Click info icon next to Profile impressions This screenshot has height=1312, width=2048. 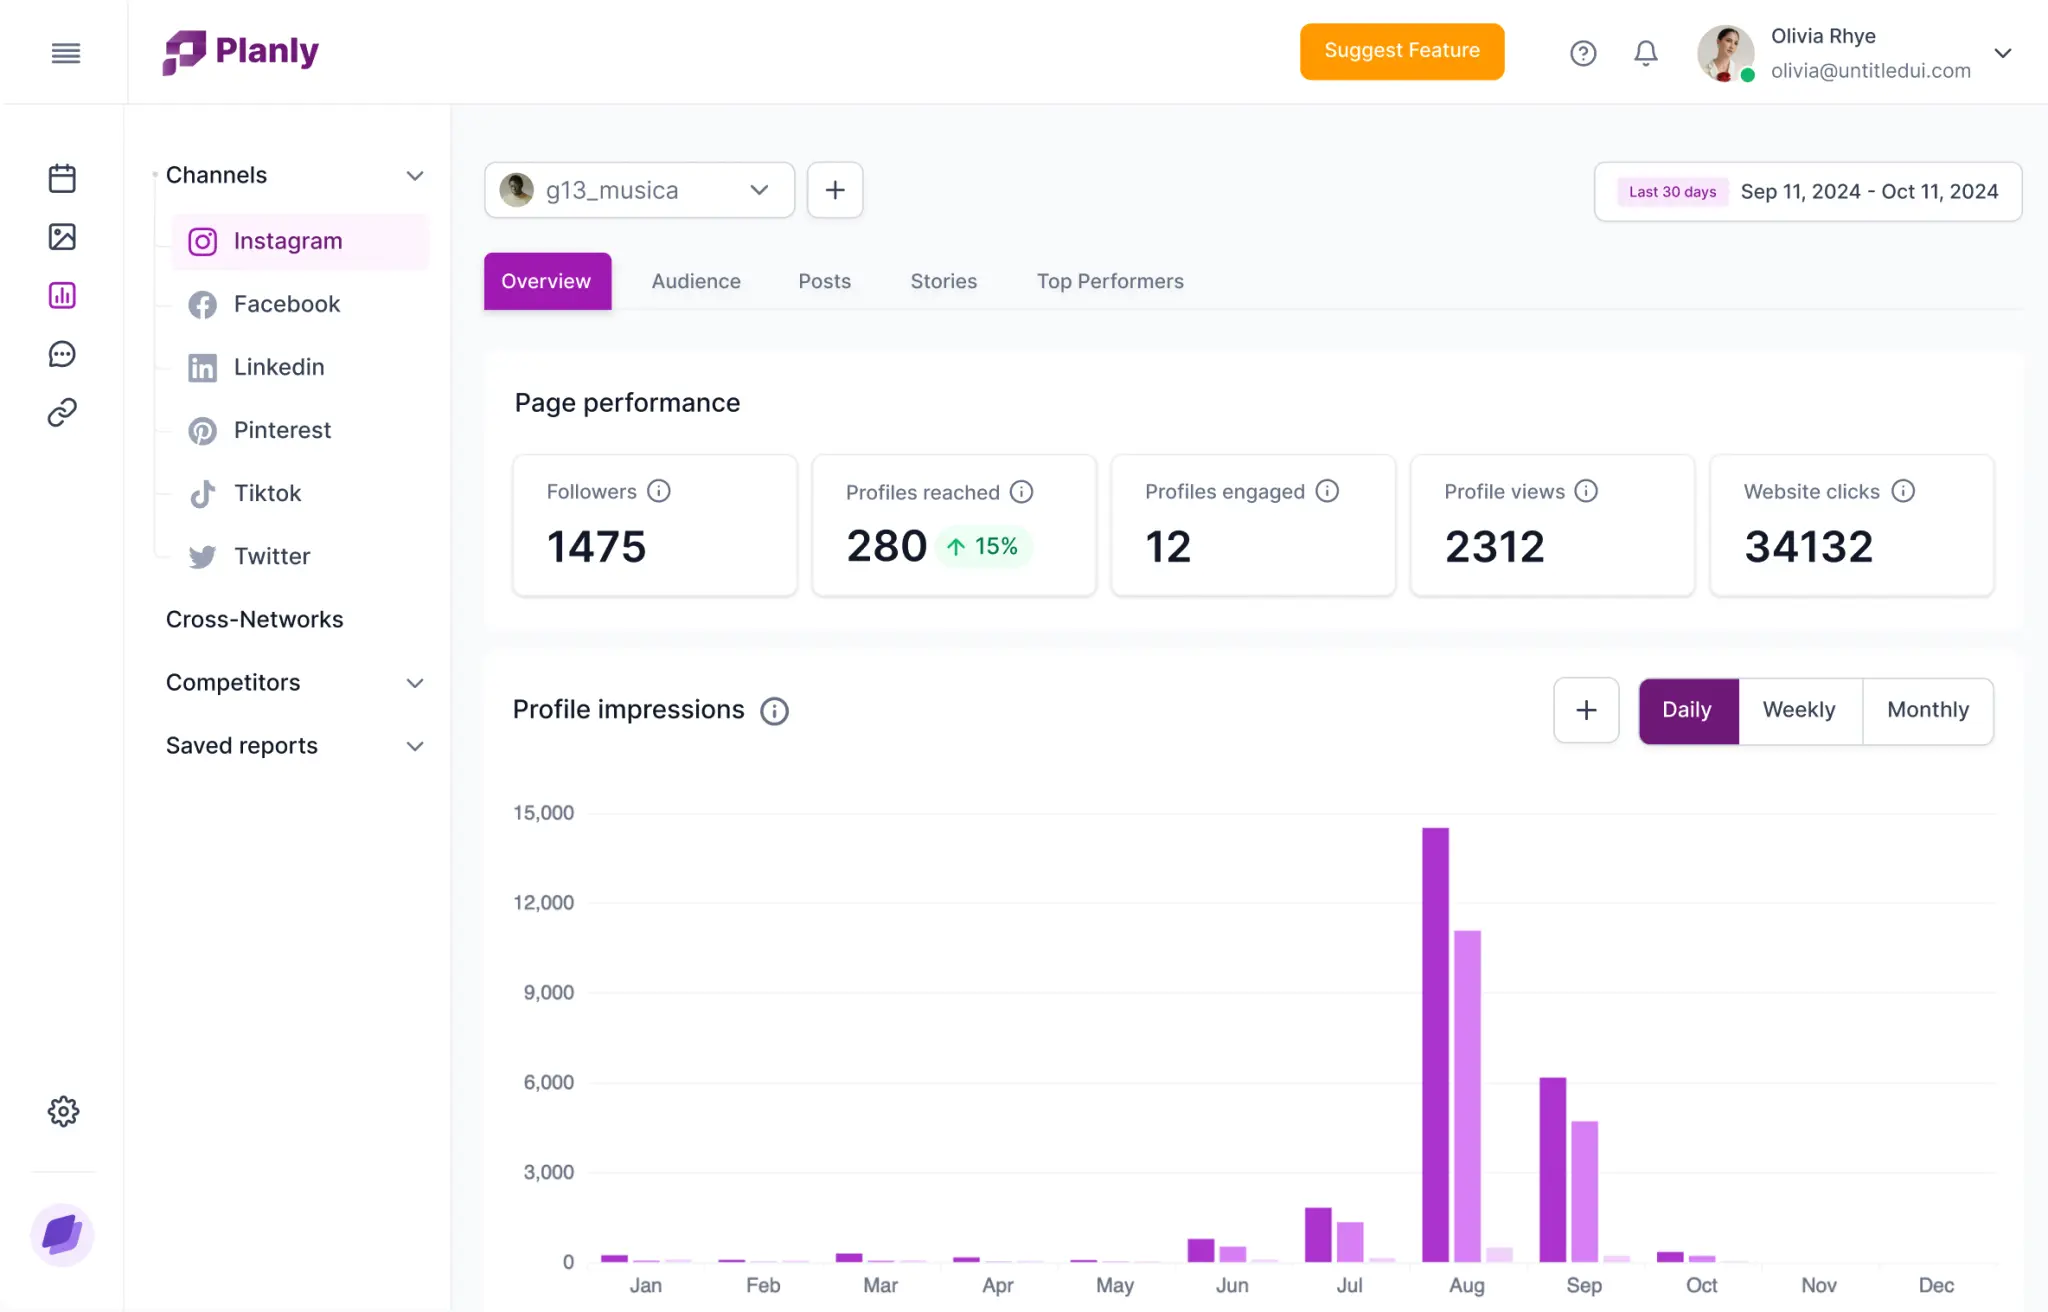(774, 711)
